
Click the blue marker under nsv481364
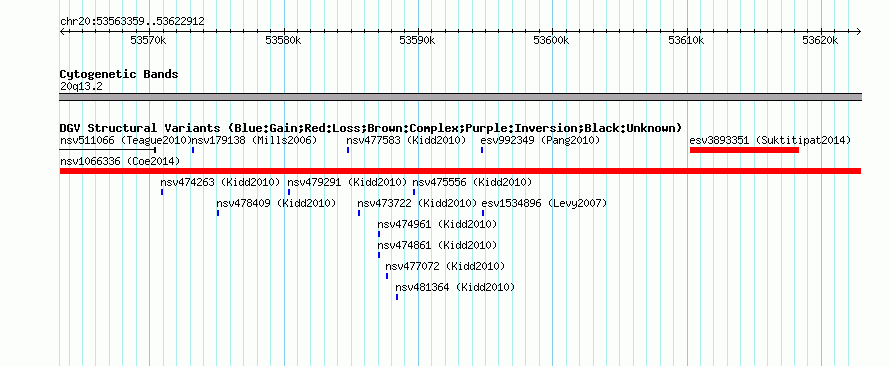point(397,297)
